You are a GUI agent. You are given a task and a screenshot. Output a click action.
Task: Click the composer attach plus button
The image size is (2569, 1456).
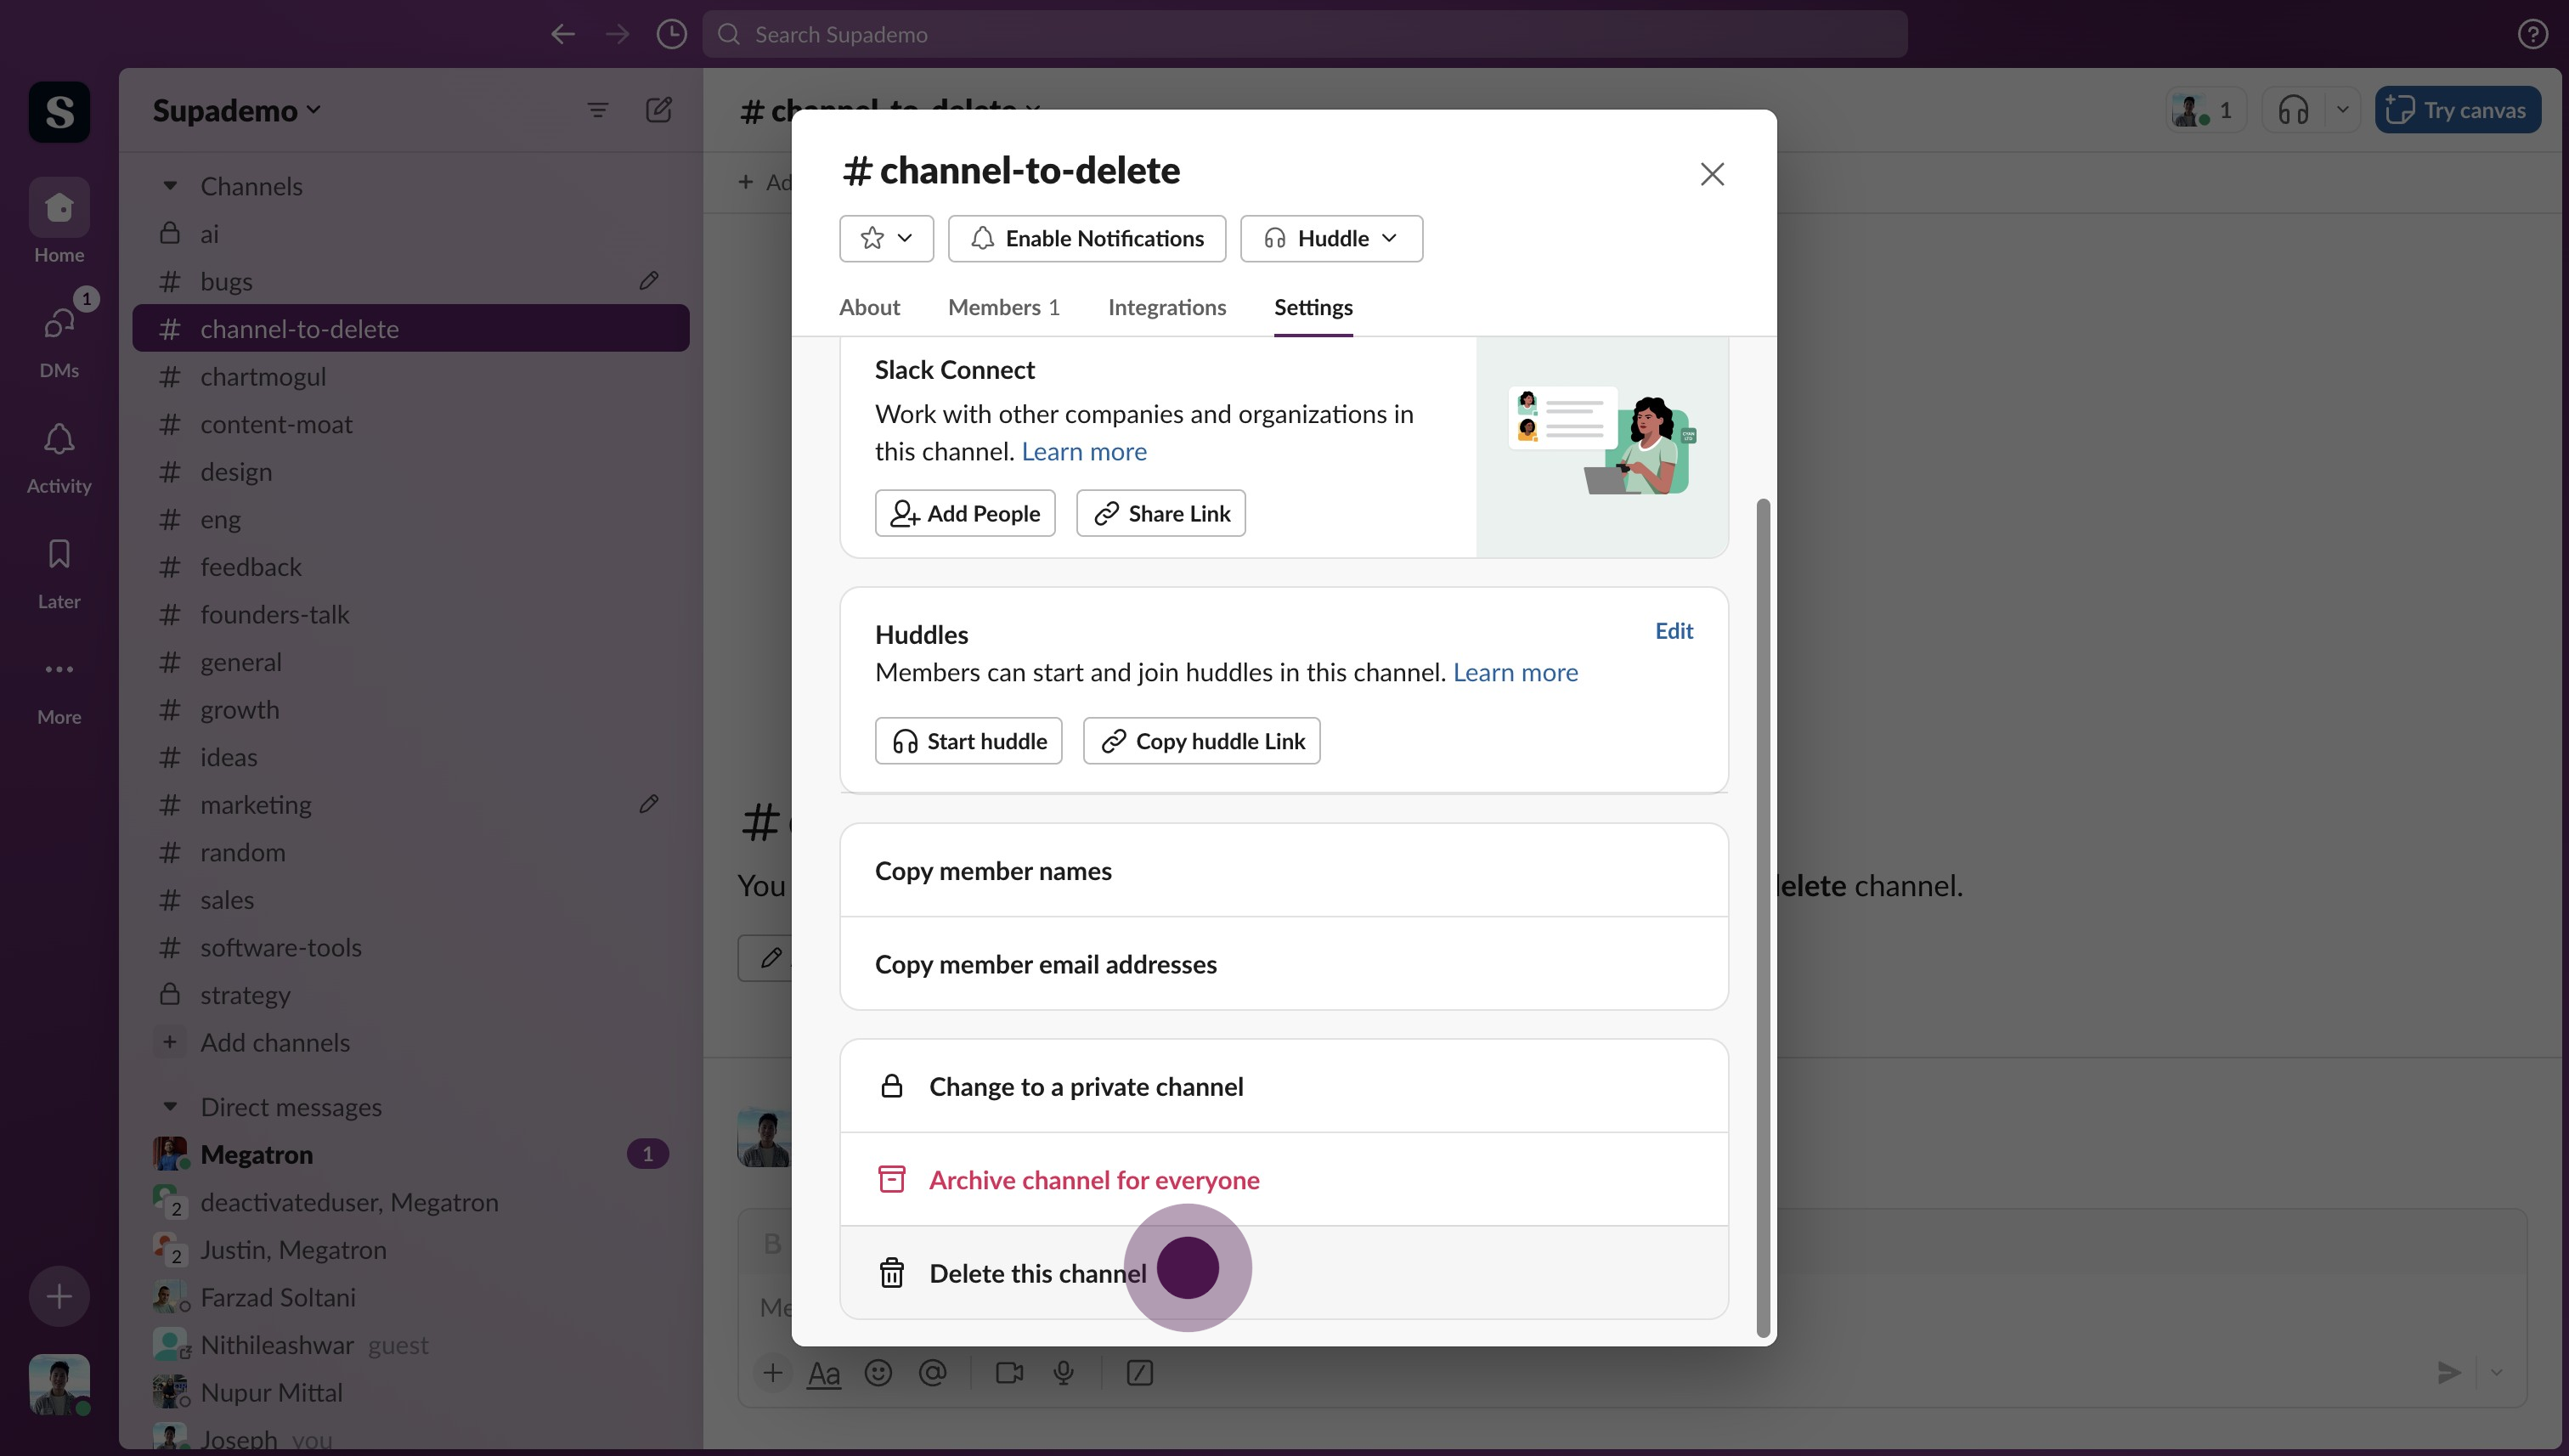click(772, 1372)
